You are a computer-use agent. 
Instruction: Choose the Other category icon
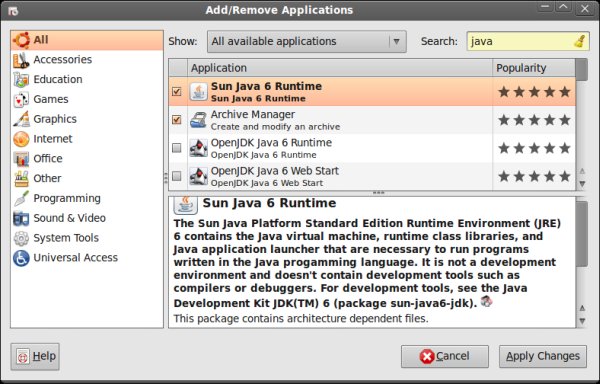click(x=21, y=179)
